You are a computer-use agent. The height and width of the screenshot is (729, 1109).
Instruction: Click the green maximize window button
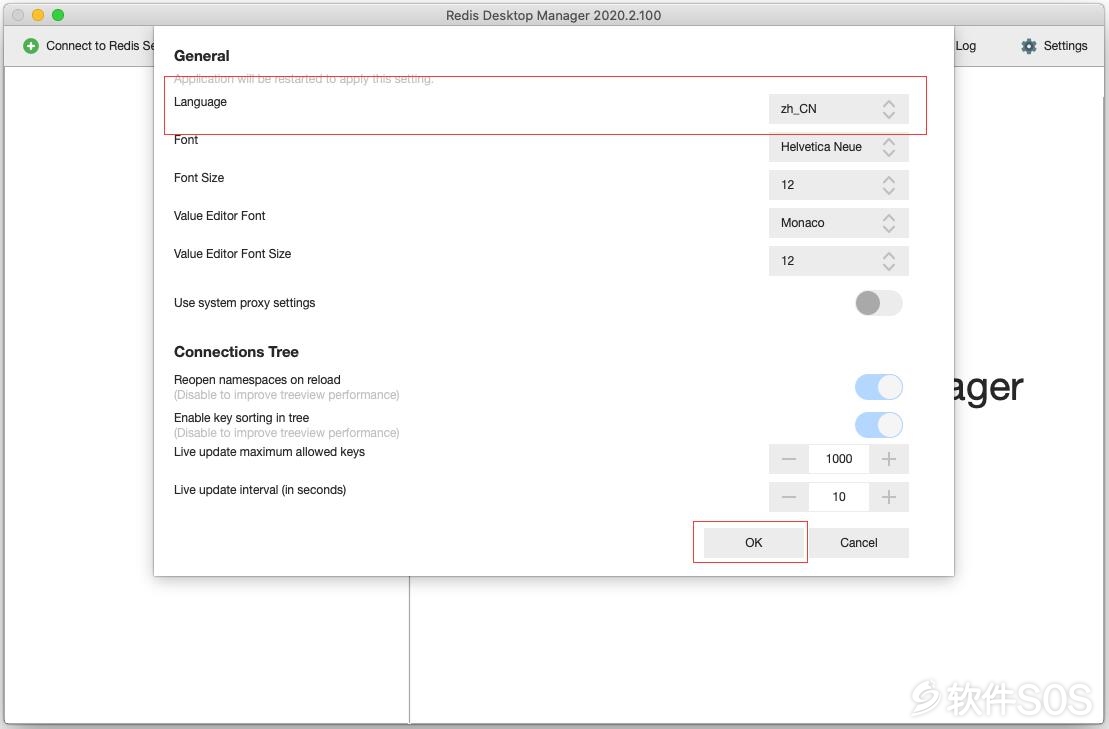(58, 15)
